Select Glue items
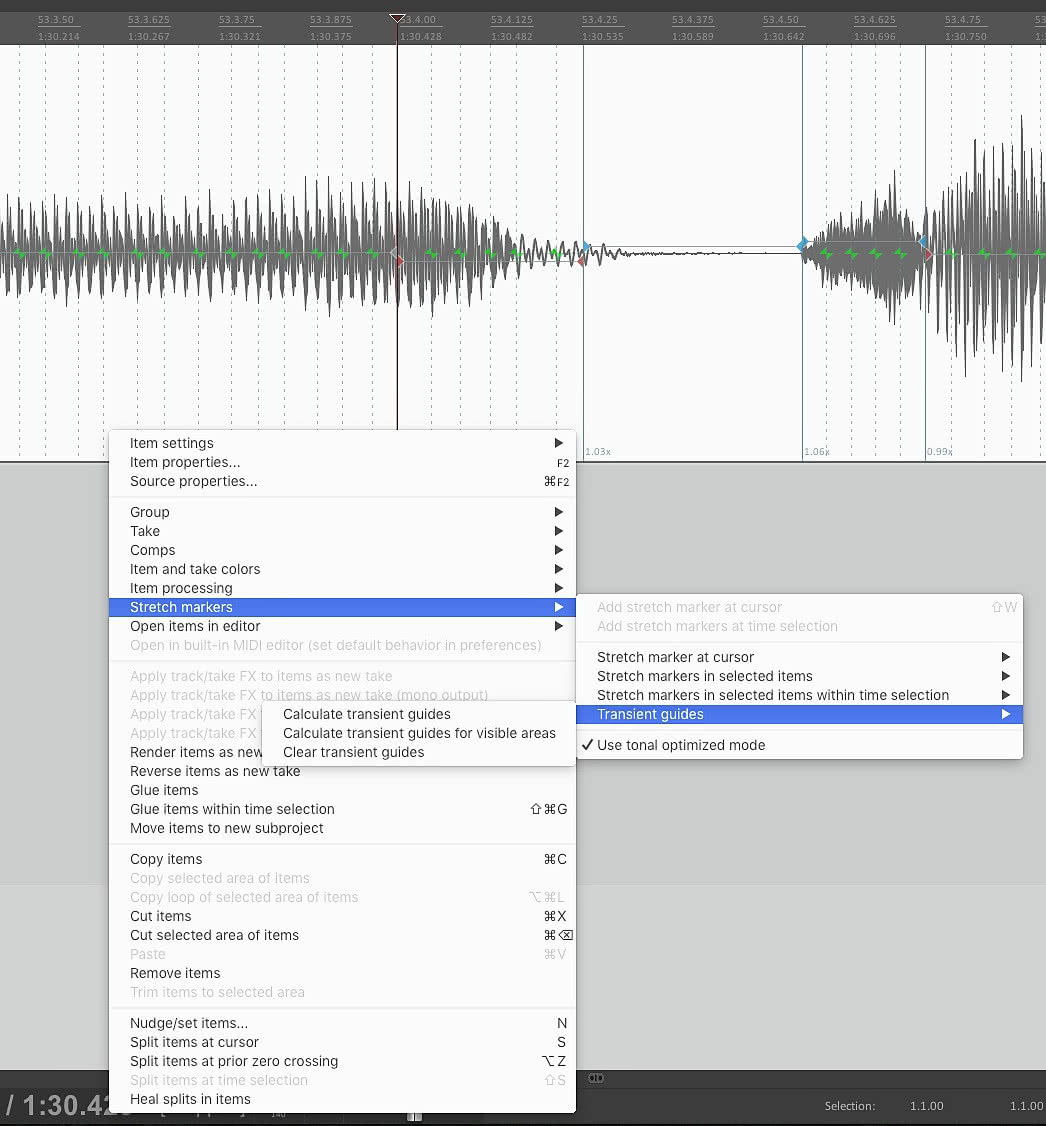Image resolution: width=1046 pixels, height=1126 pixels. tap(342, 791)
